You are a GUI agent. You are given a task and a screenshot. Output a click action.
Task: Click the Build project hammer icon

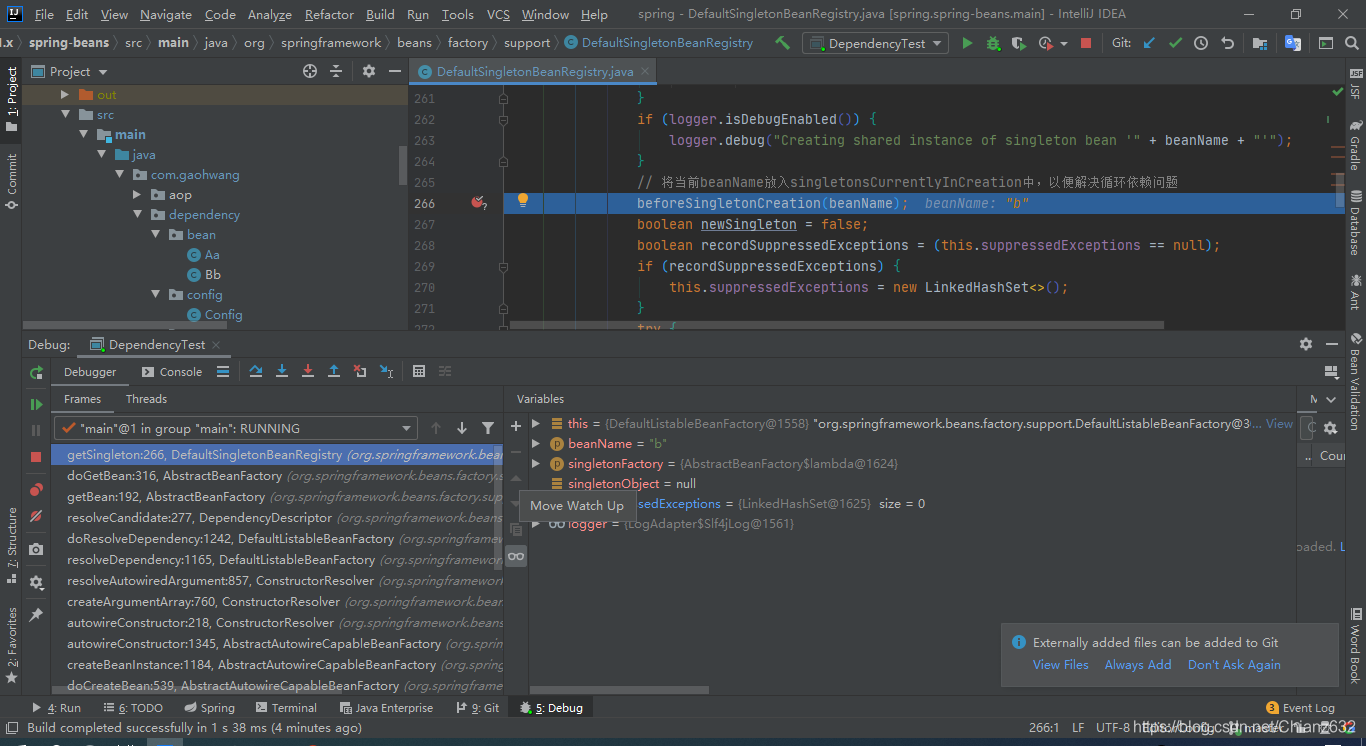point(783,43)
